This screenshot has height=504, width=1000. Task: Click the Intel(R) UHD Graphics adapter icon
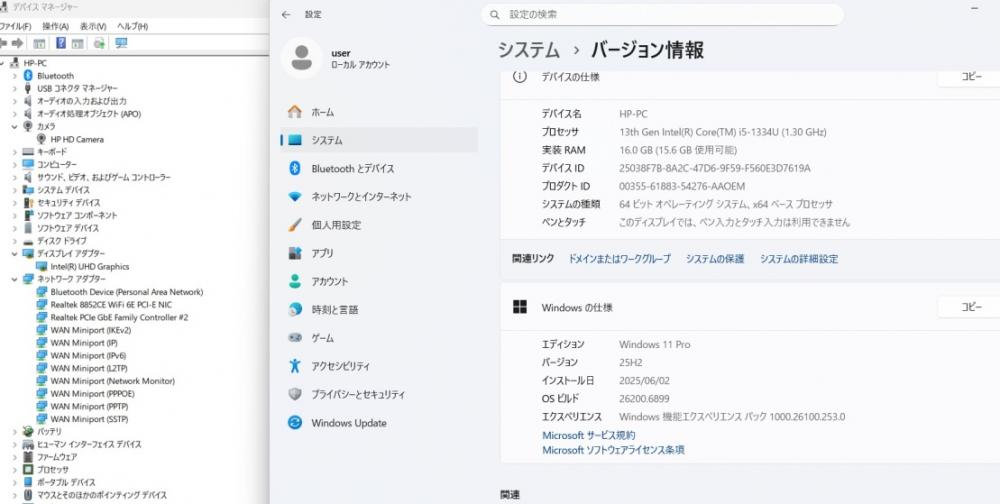(41, 267)
